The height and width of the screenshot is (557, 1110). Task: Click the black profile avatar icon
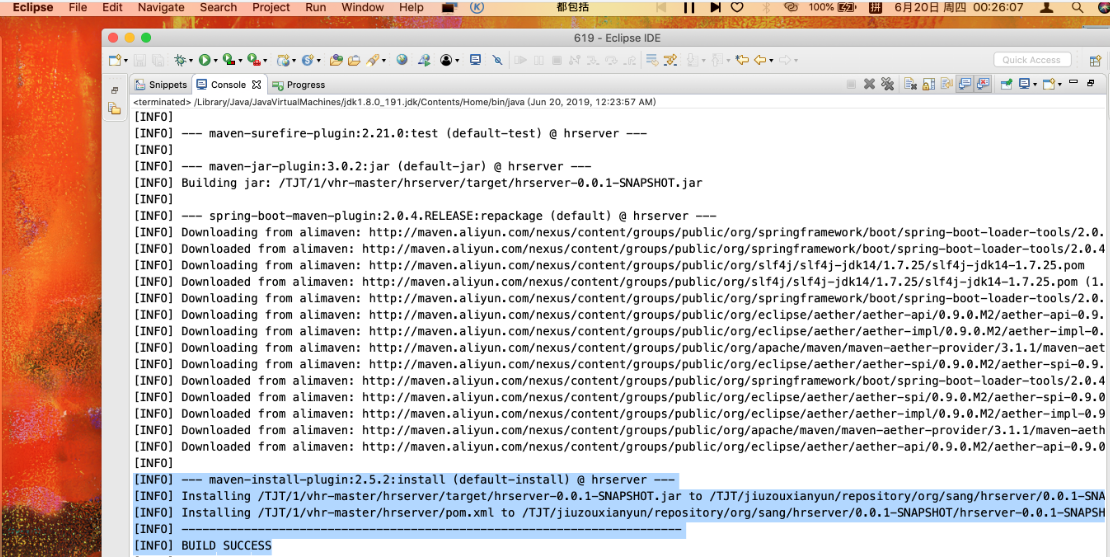(x=446, y=60)
